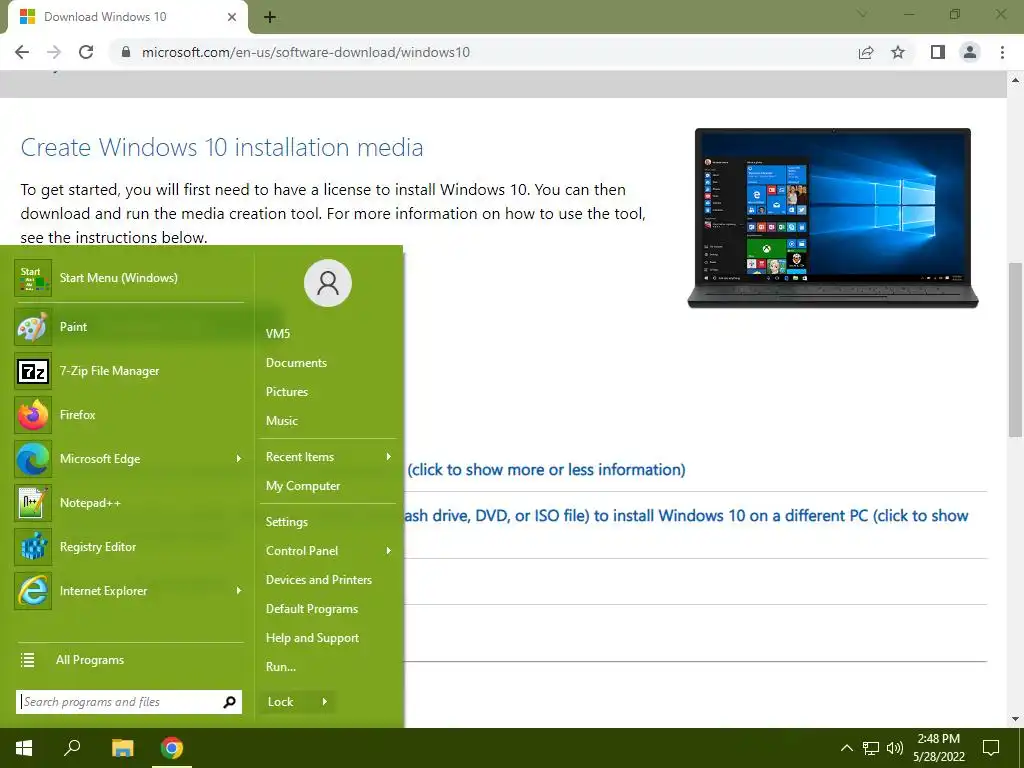Click the taskbar clock showing 2:48 PM
The height and width of the screenshot is (768, 1024).
(x=938, y=748)
